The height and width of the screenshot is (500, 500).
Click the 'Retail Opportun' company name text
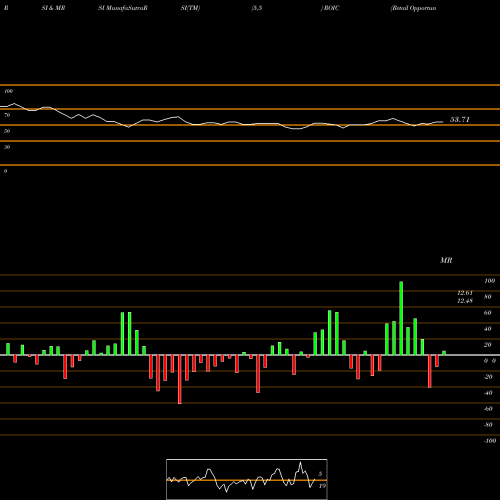coord(414,8)
